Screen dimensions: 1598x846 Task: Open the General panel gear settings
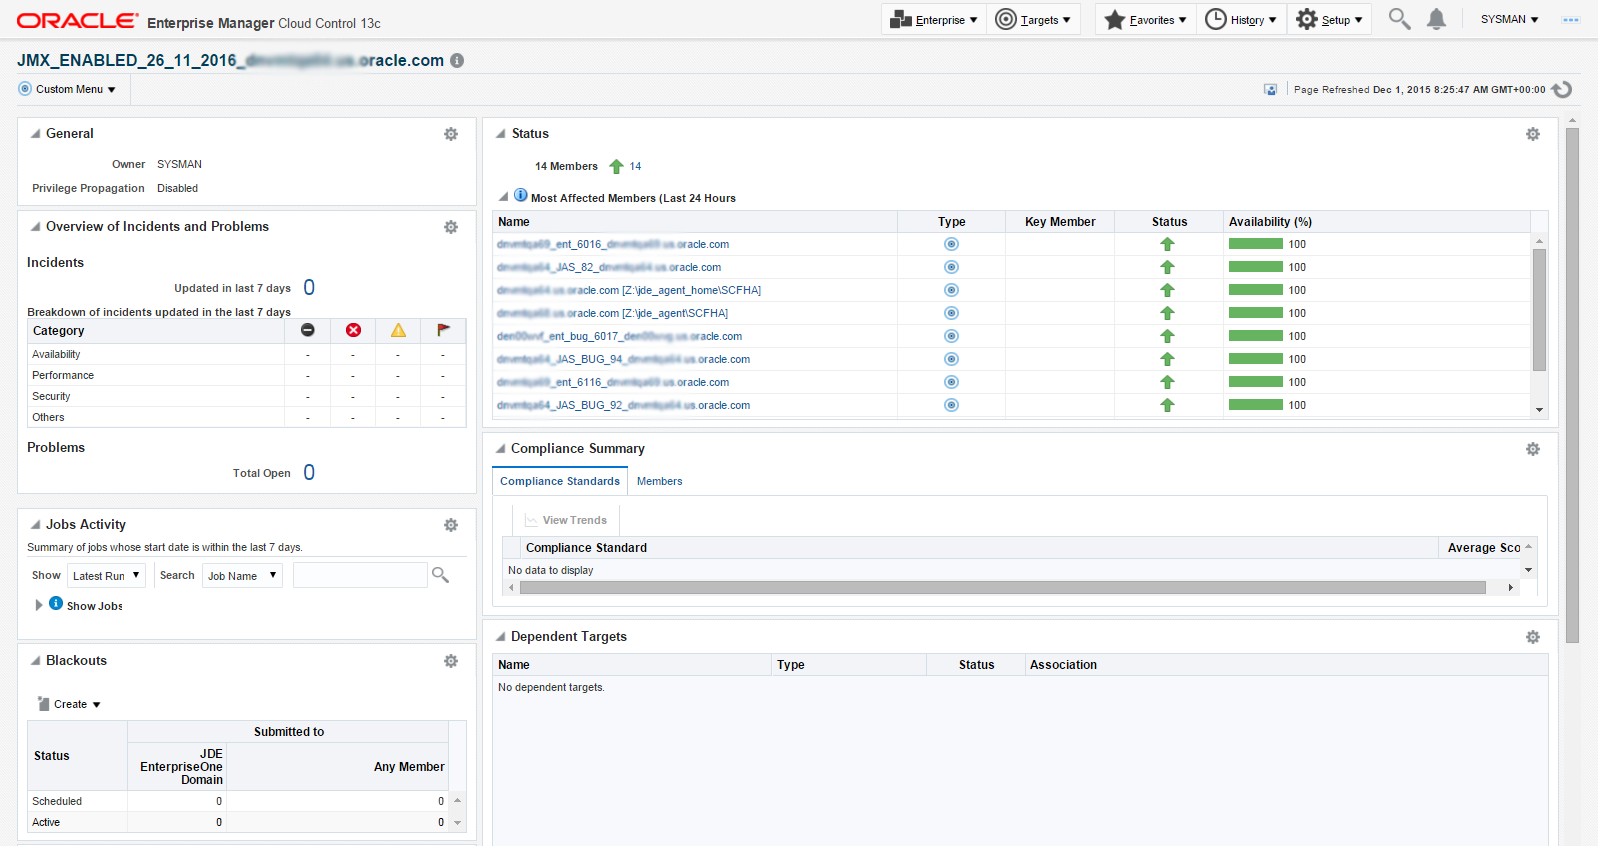pos(451,134)
